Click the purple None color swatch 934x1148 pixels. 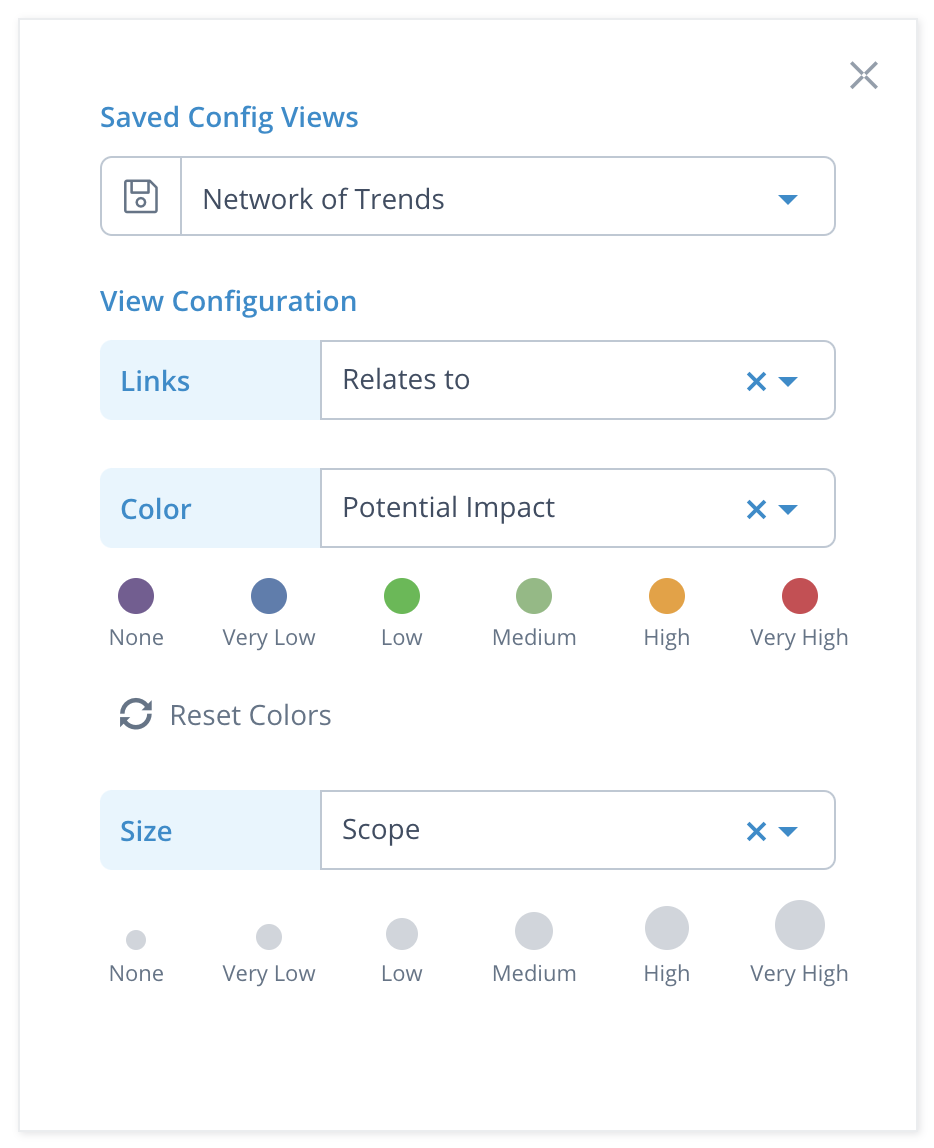(x=136, y=596)
